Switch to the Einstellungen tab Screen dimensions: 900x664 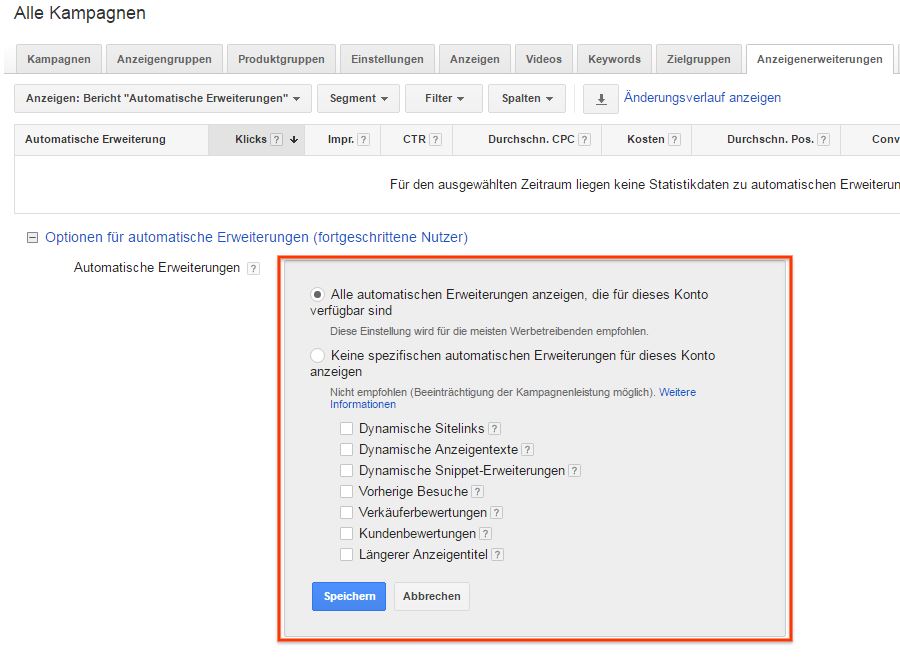click(x=387, y=59)
